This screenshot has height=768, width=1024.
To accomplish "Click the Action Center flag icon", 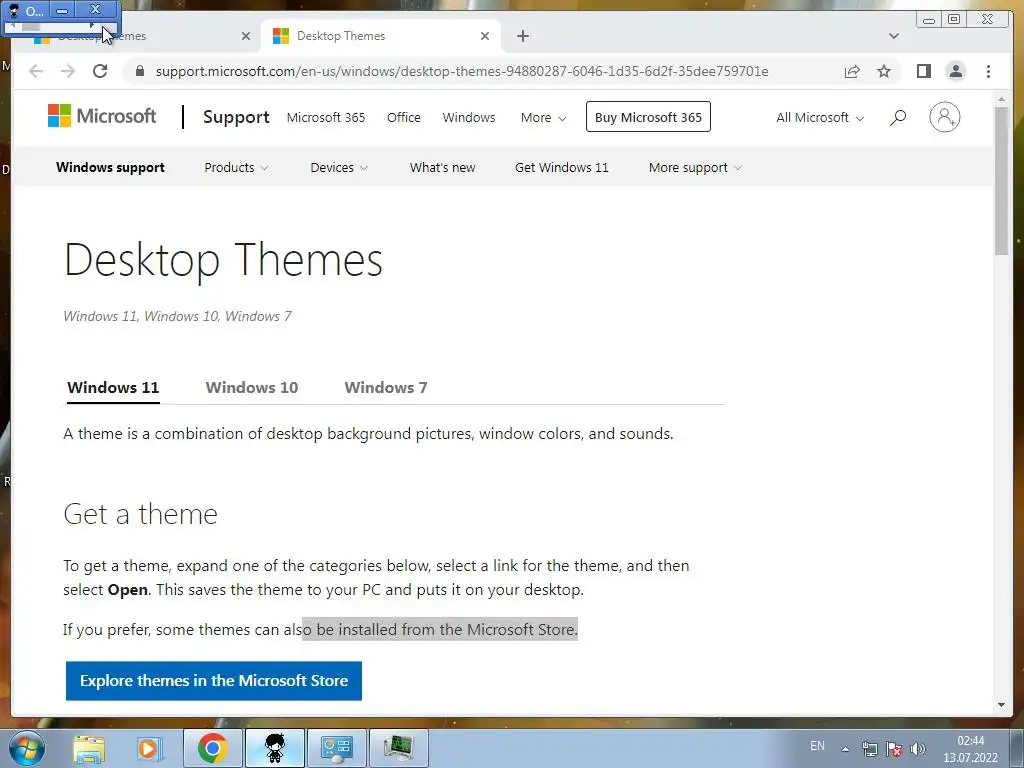I will pos(894,748).
